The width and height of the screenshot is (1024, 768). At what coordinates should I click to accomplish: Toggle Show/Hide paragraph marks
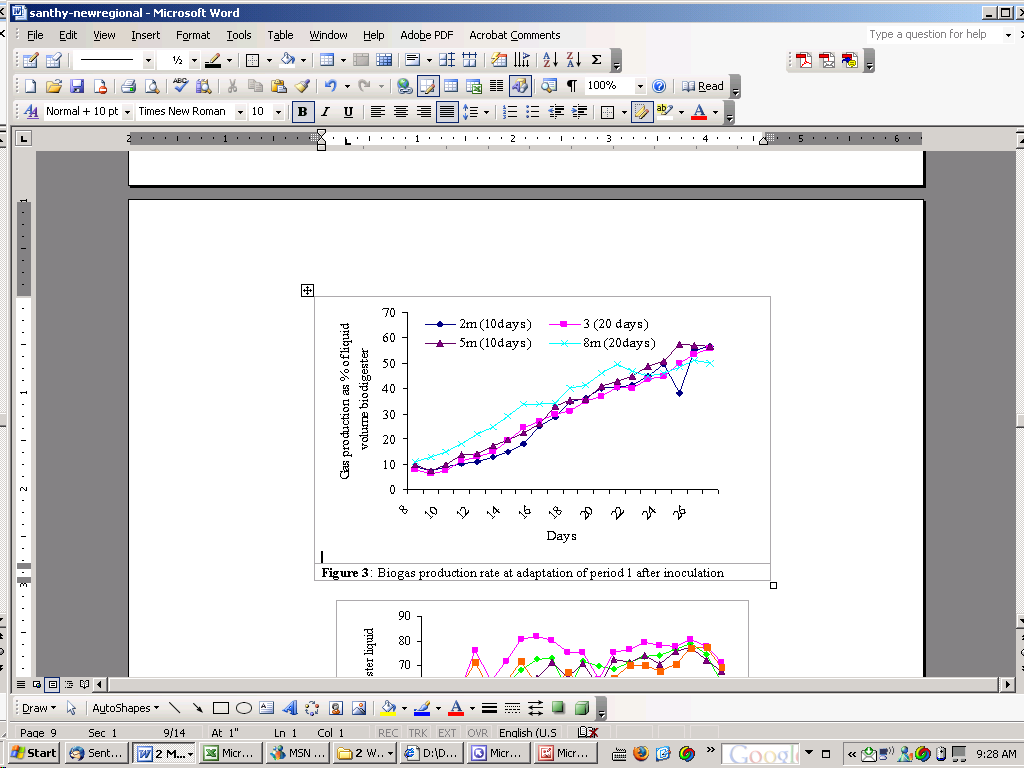point(571,86)
